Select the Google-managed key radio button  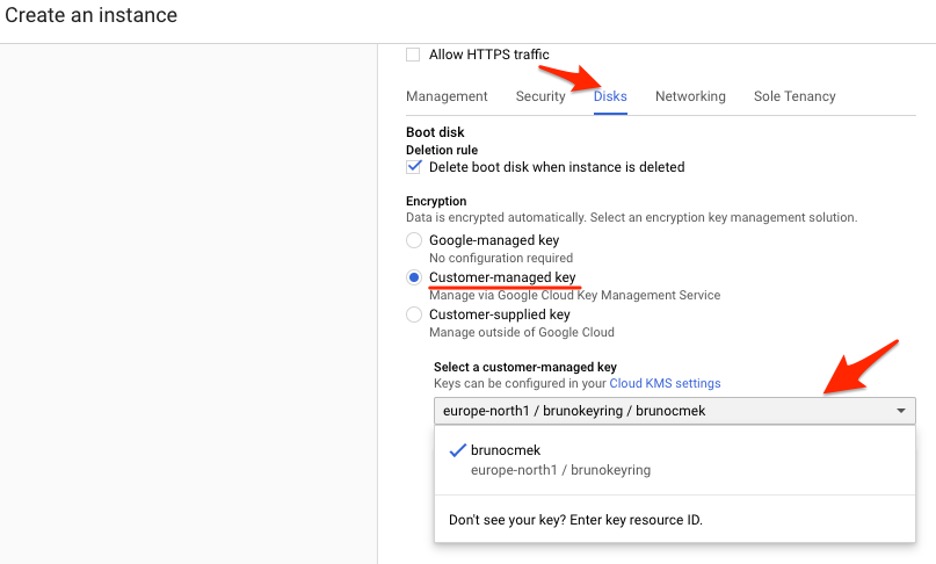point(414,240)
